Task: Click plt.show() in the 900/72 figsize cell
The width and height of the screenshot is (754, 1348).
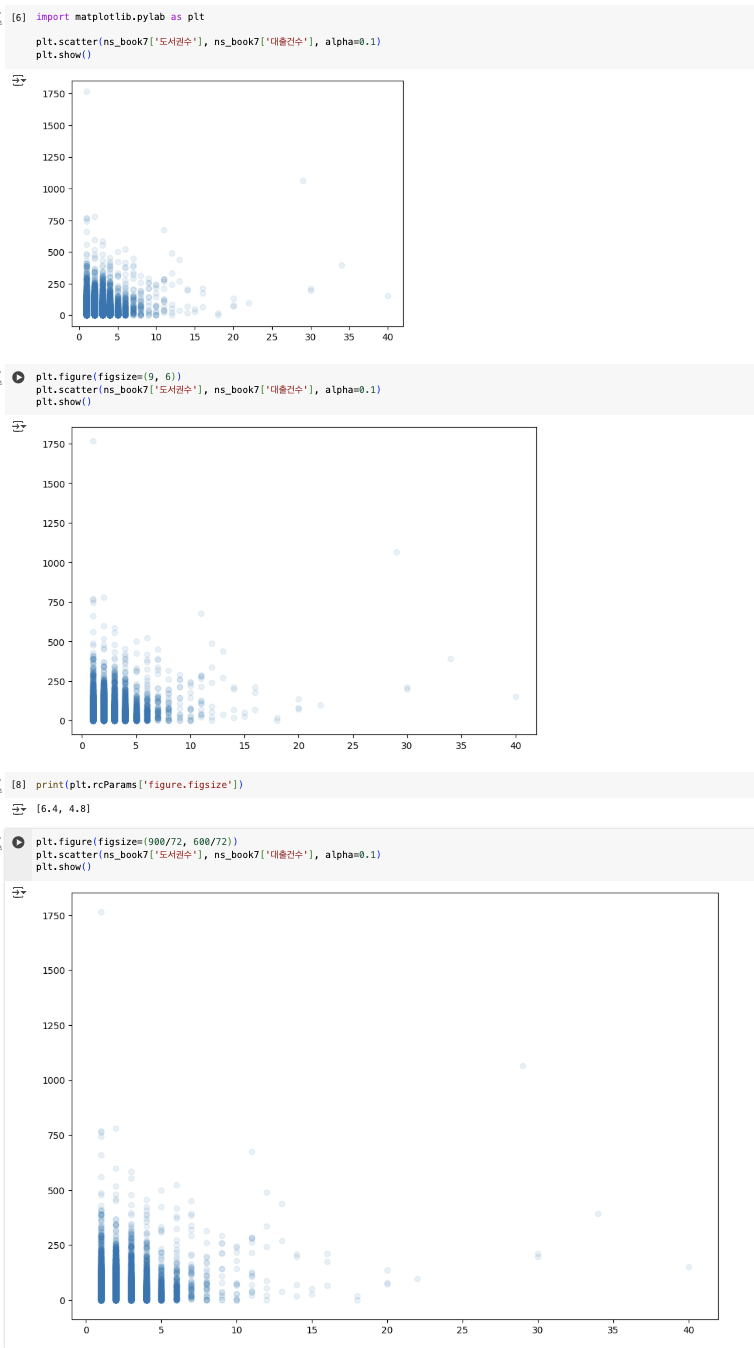Action: point(63,867)
